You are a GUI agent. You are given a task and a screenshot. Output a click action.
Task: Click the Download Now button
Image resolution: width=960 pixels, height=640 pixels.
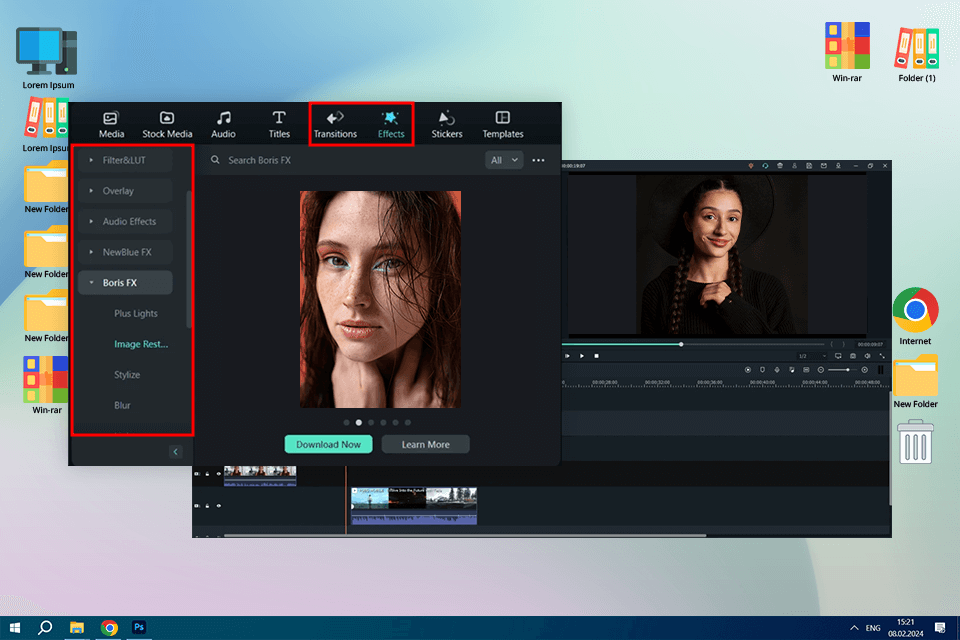click(x=328, y=444)
